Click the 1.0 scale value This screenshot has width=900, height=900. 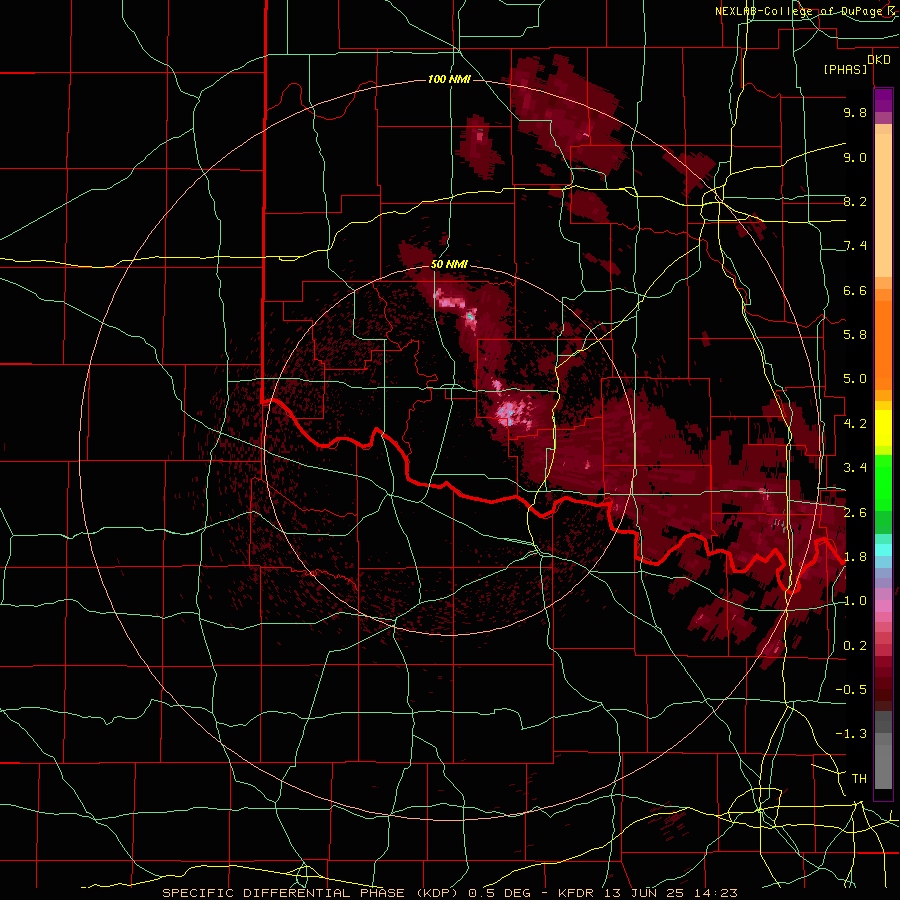[855, 601]
